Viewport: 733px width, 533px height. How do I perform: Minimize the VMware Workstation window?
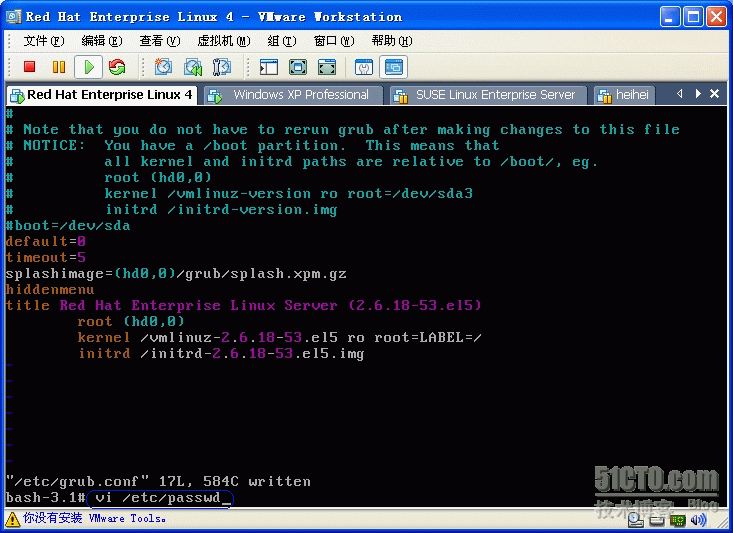(x=670, y=17)
